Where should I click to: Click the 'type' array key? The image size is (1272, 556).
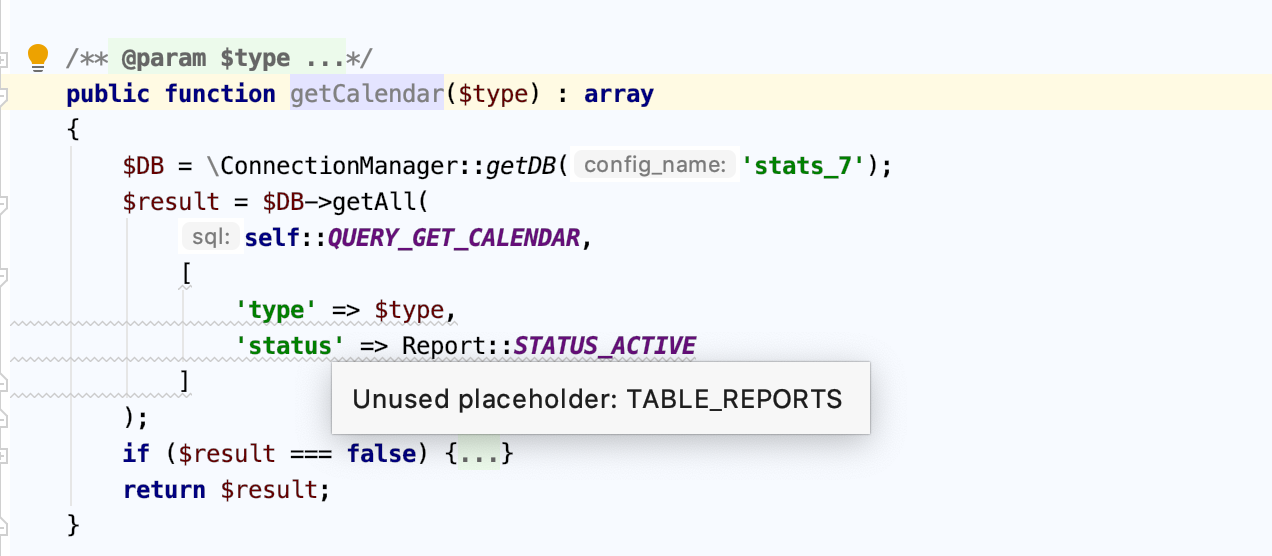pyautogui.click(x=276, y=310)
